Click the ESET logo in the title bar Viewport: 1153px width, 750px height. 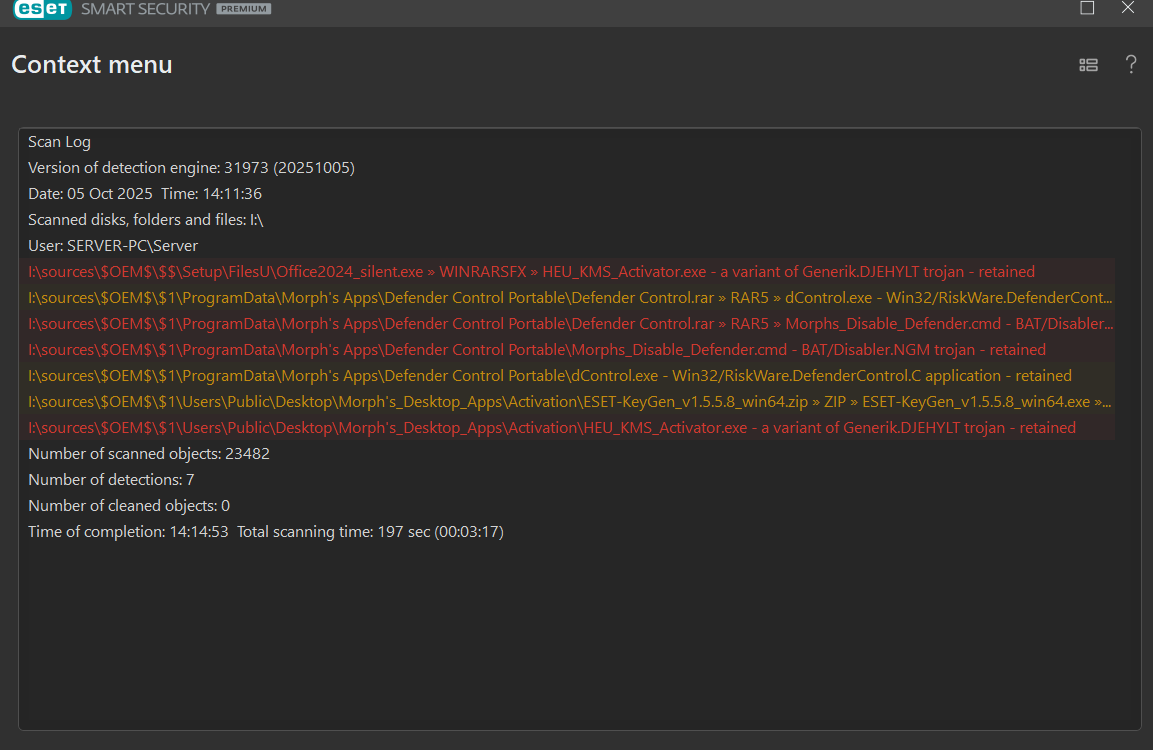click(40, 10)
